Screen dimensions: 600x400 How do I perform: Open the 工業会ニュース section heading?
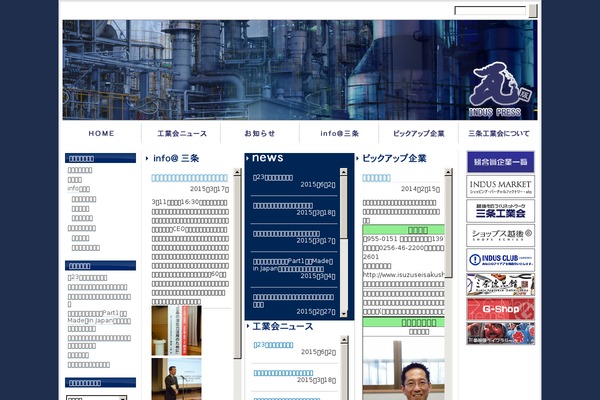[283, 327]
